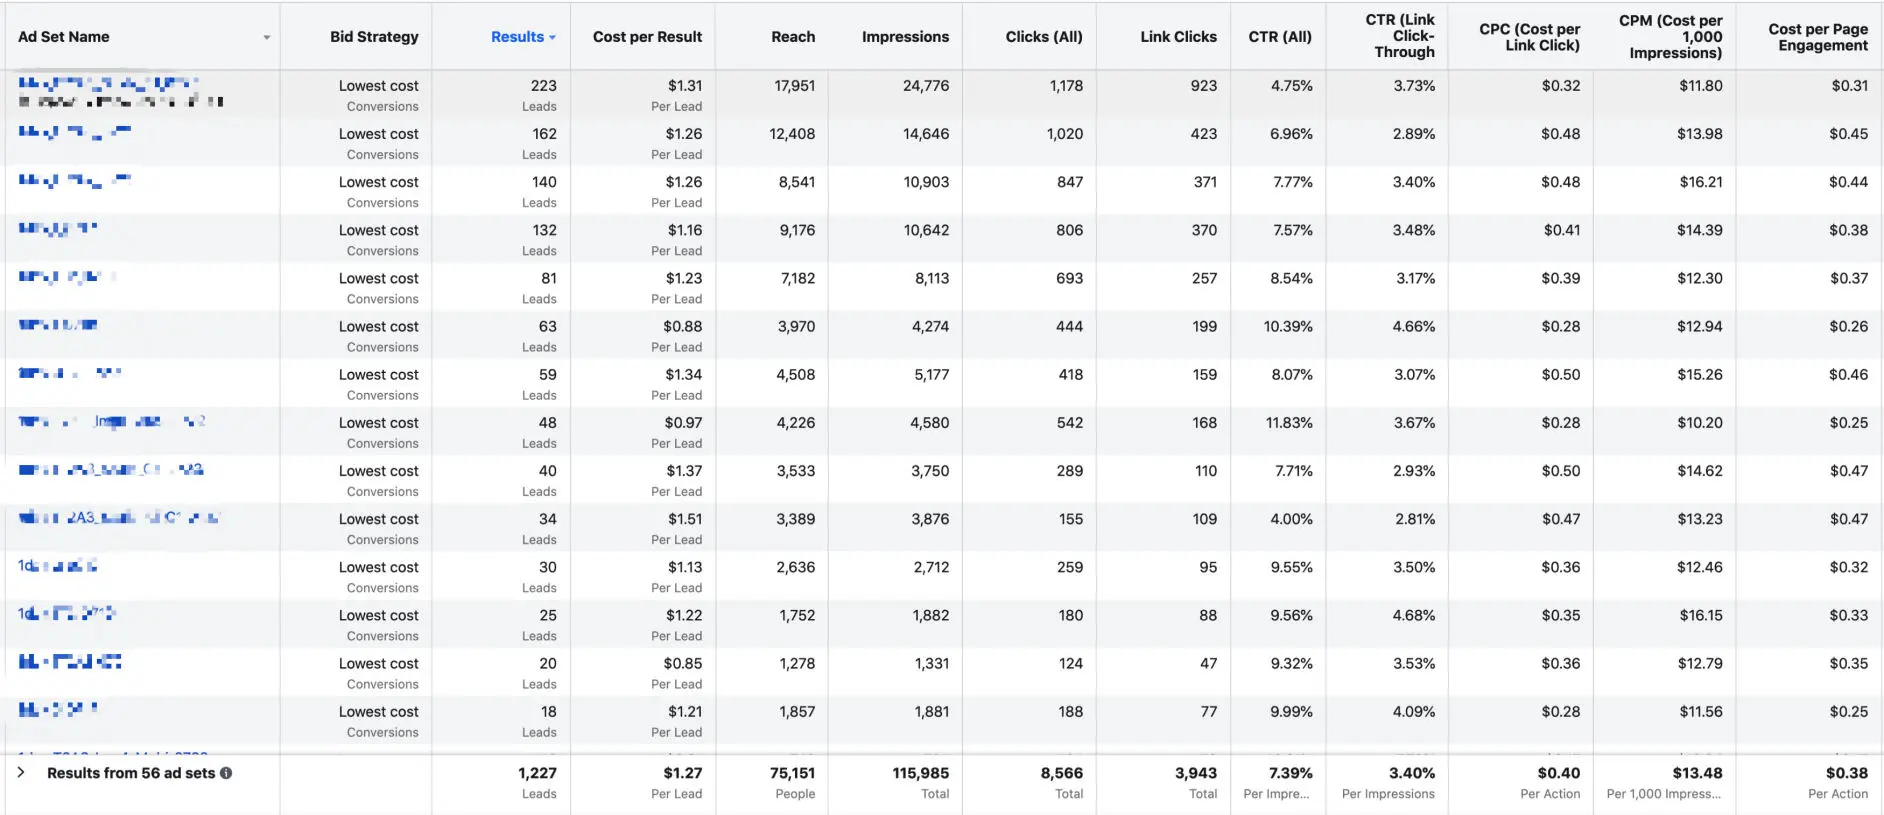Select the CTR (Link Click-Through) header
The width and height of the screenshot is (1884, 815).
click(1400, 36)
